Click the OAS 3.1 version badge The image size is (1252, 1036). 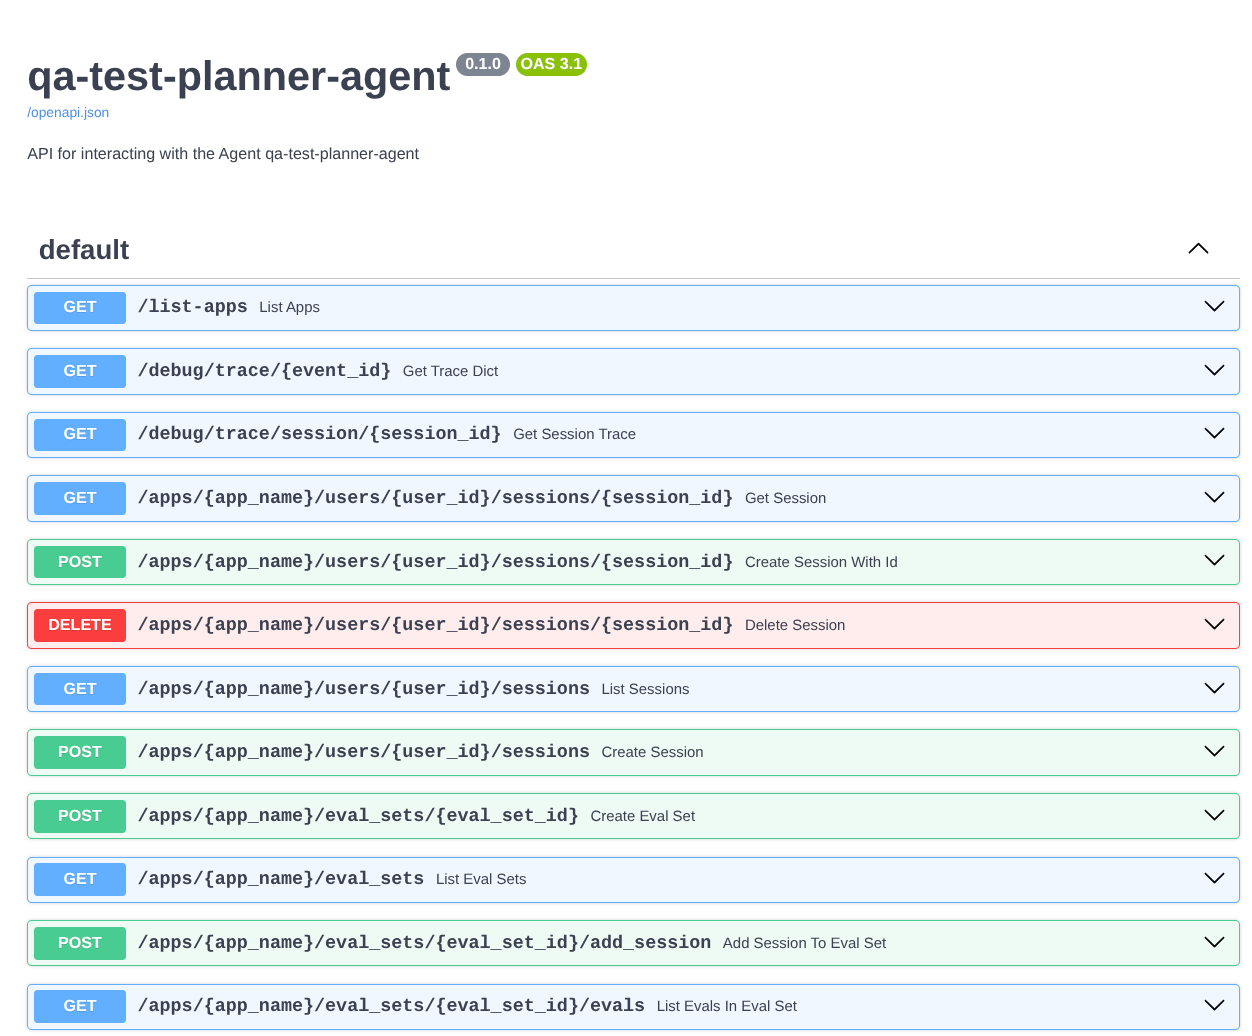click(551, 64)
